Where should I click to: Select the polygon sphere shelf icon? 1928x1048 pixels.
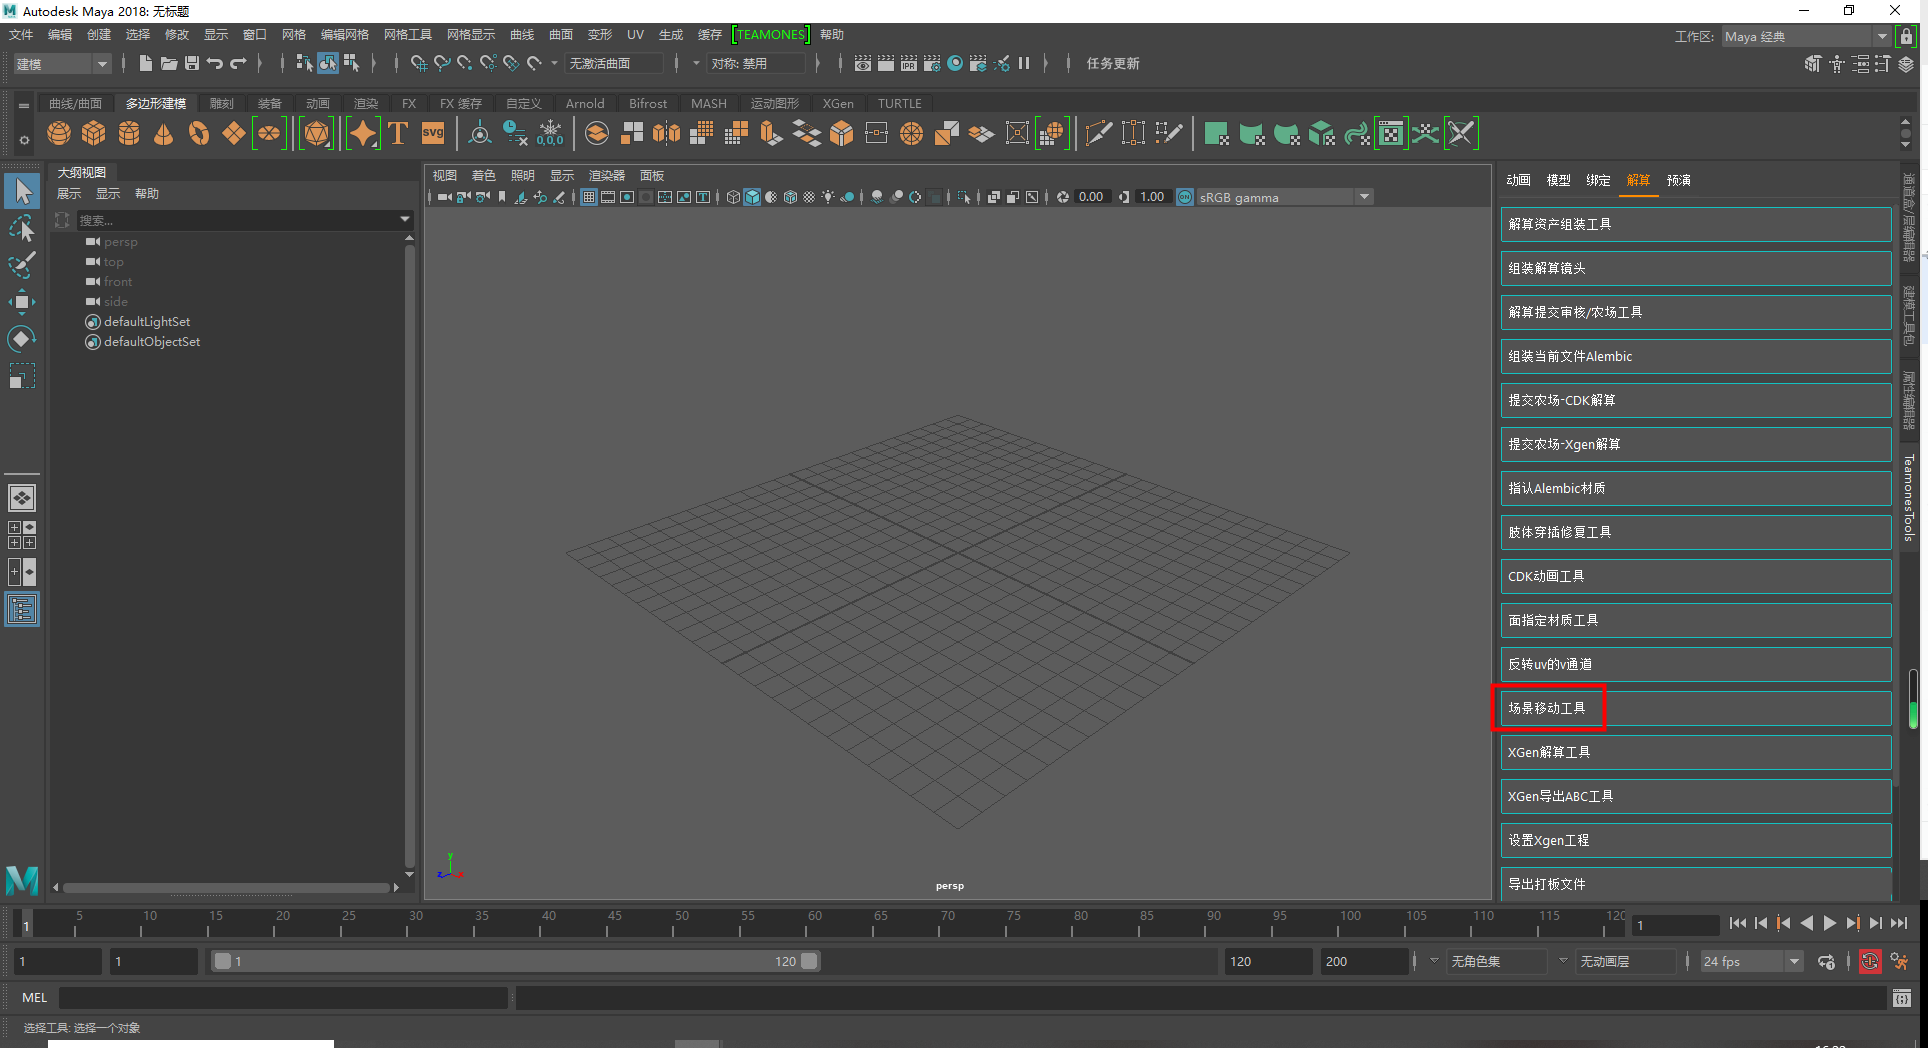(59, 133)
